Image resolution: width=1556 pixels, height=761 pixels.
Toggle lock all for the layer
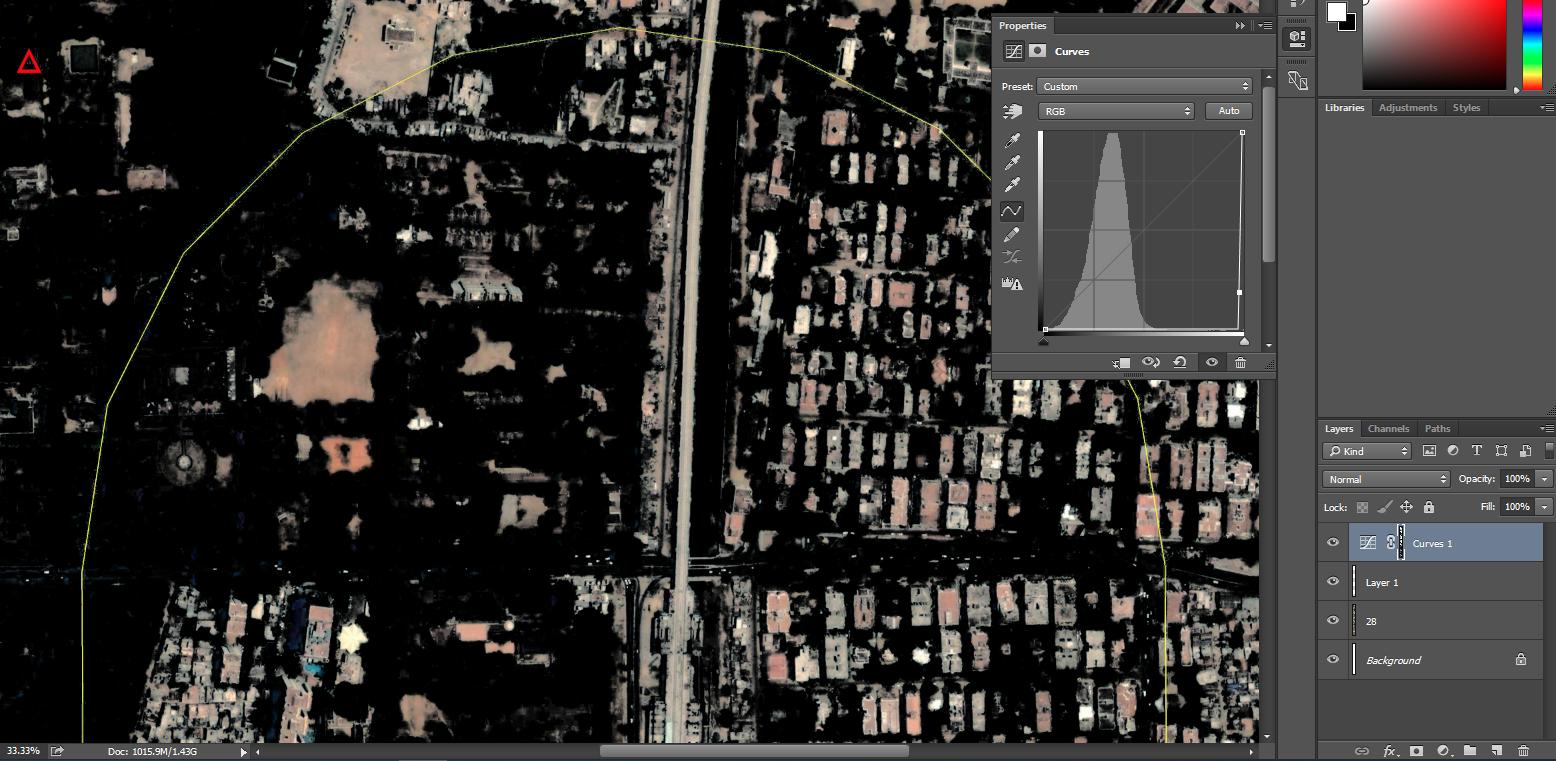pos(1429,507)
